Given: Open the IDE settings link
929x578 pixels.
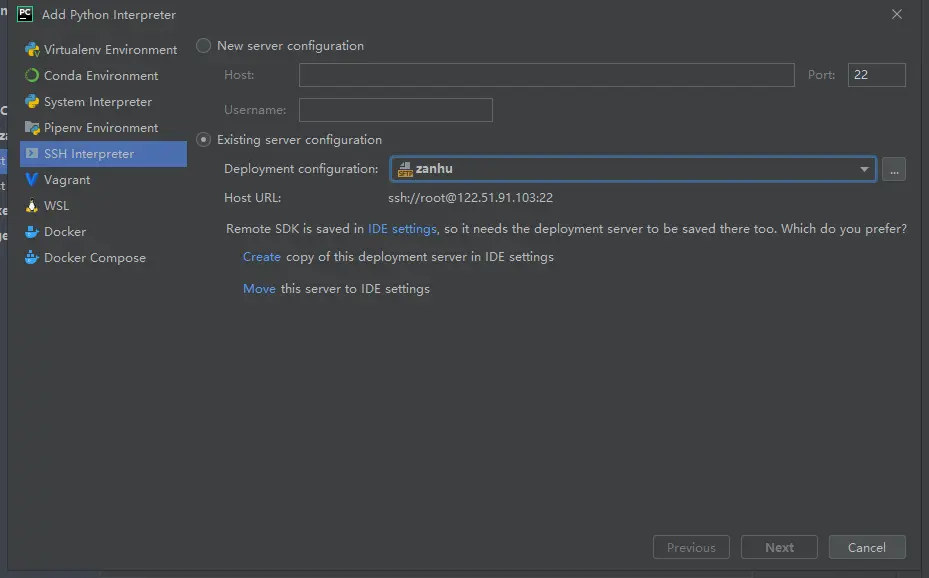Looking at the screenshot, I should point(402,229).
